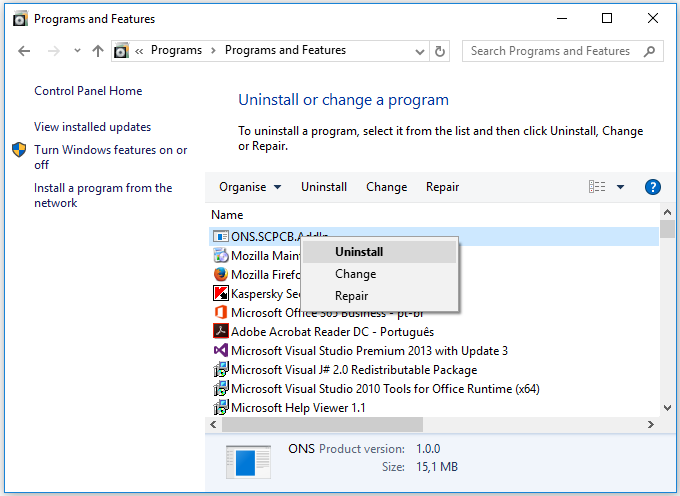Click the address bar Control Panel icon
680x496 pixels.
point(121,51)
